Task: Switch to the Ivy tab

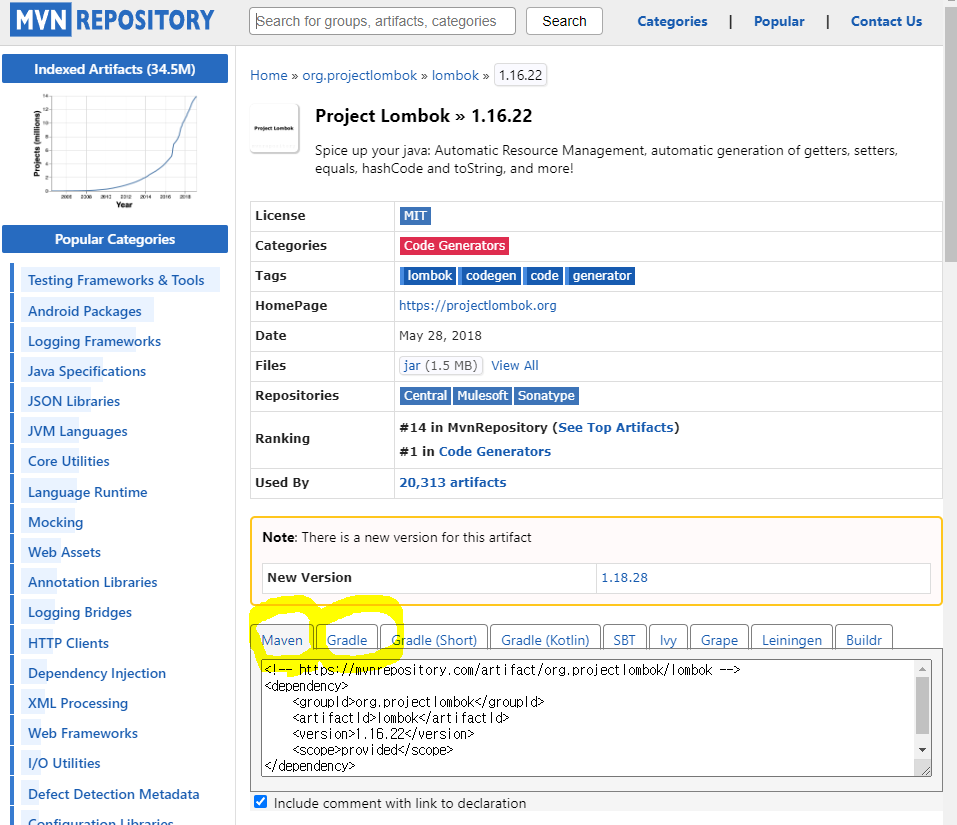Action: pyautogui.click(x=668, y=639)
